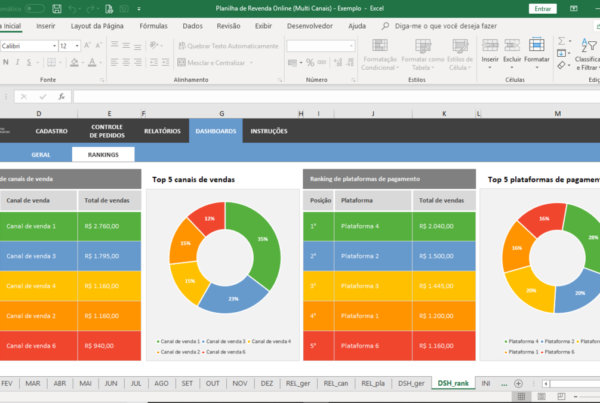Open the Desenvolvedor tab

(310, 26)
